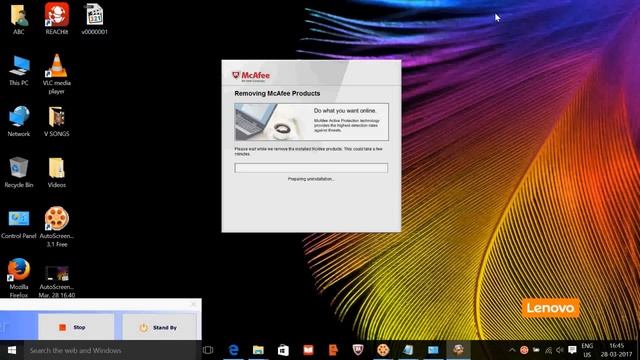Click the 'Preparing uninstallation...' status text
Screen dimensions: 640x360
(311, 179)
